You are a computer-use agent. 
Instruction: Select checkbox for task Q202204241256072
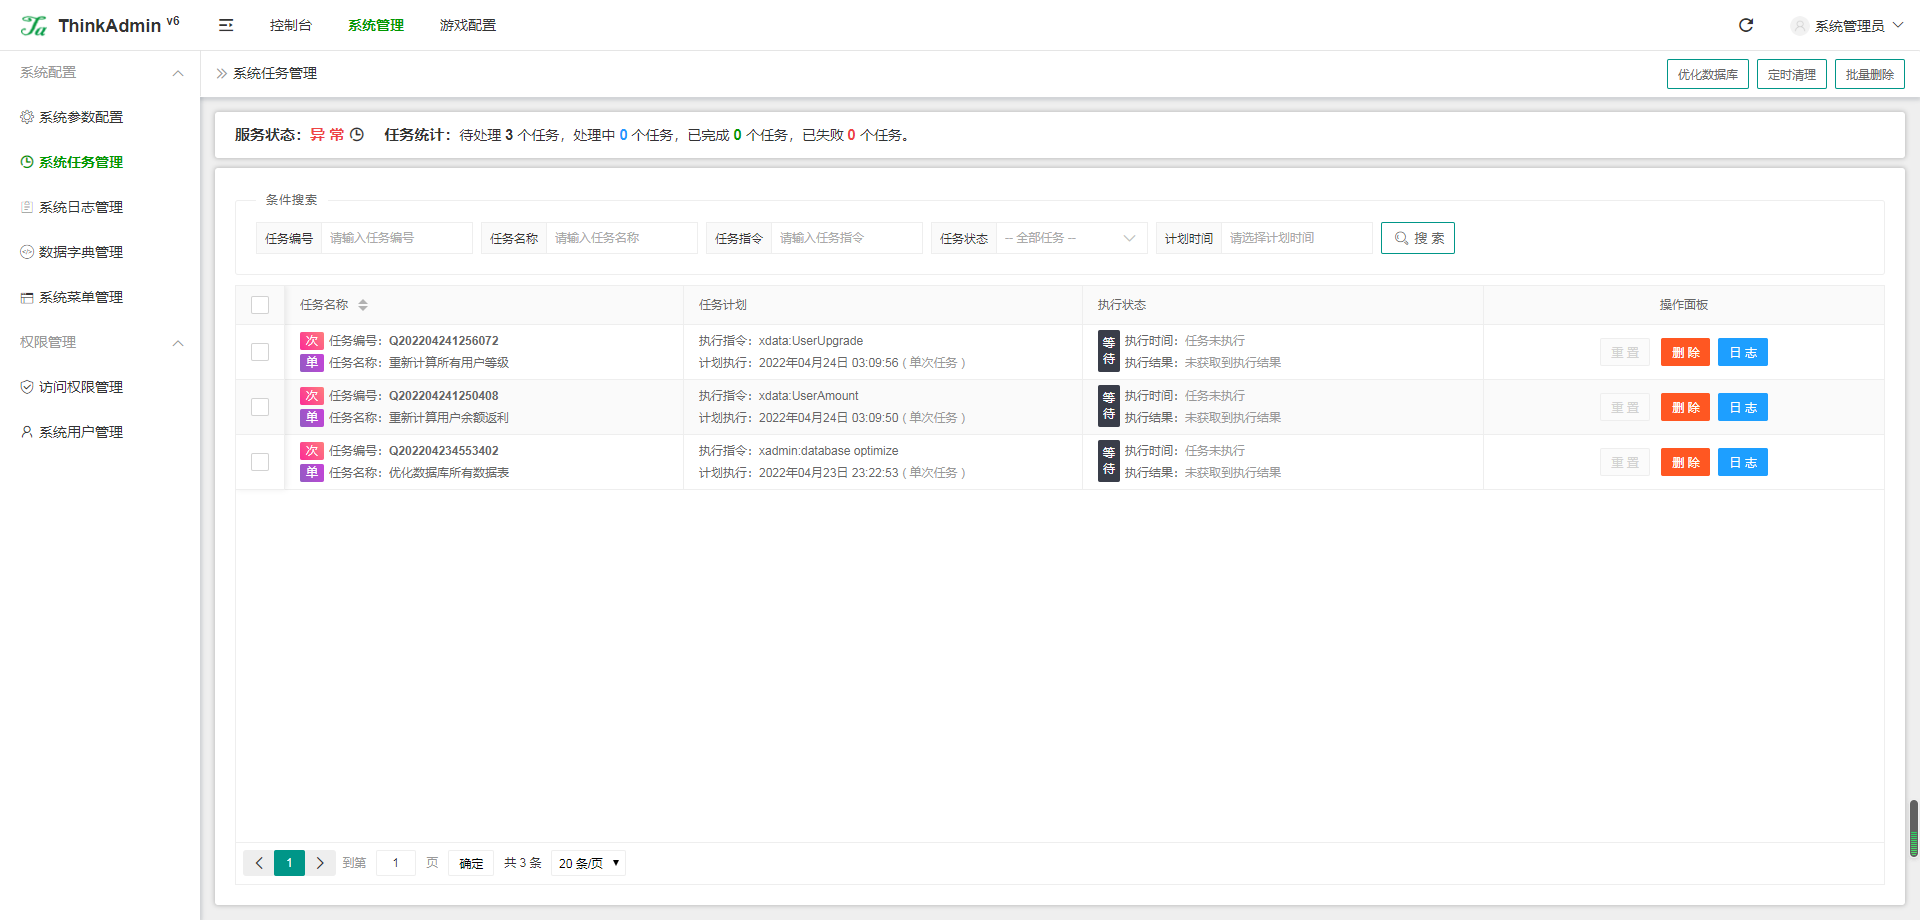[260, 352]
